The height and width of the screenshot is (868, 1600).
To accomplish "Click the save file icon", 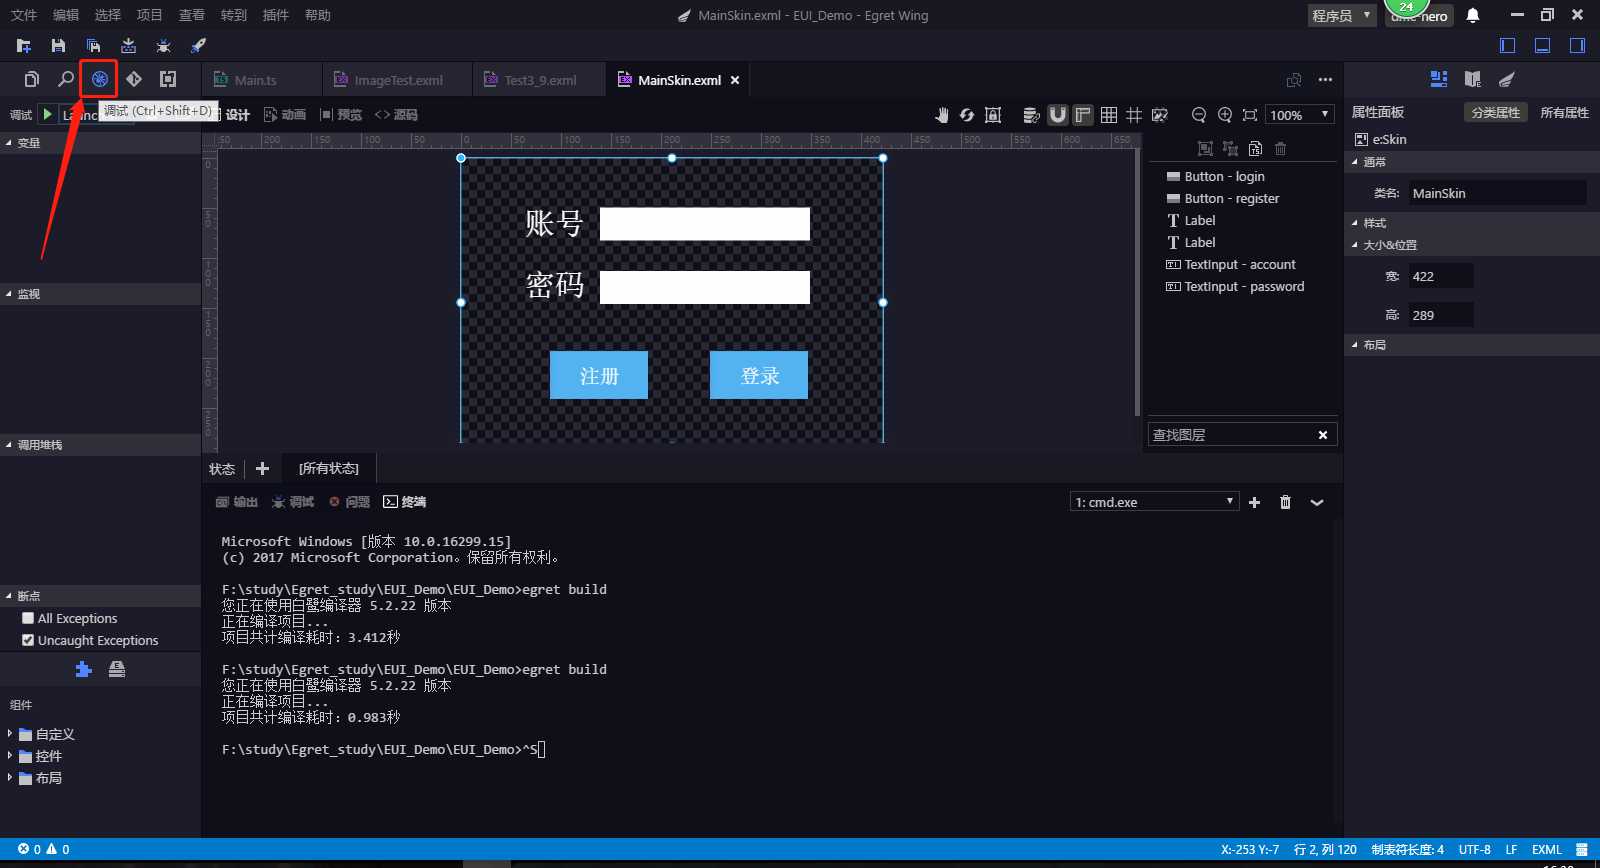I will [58, 46].
